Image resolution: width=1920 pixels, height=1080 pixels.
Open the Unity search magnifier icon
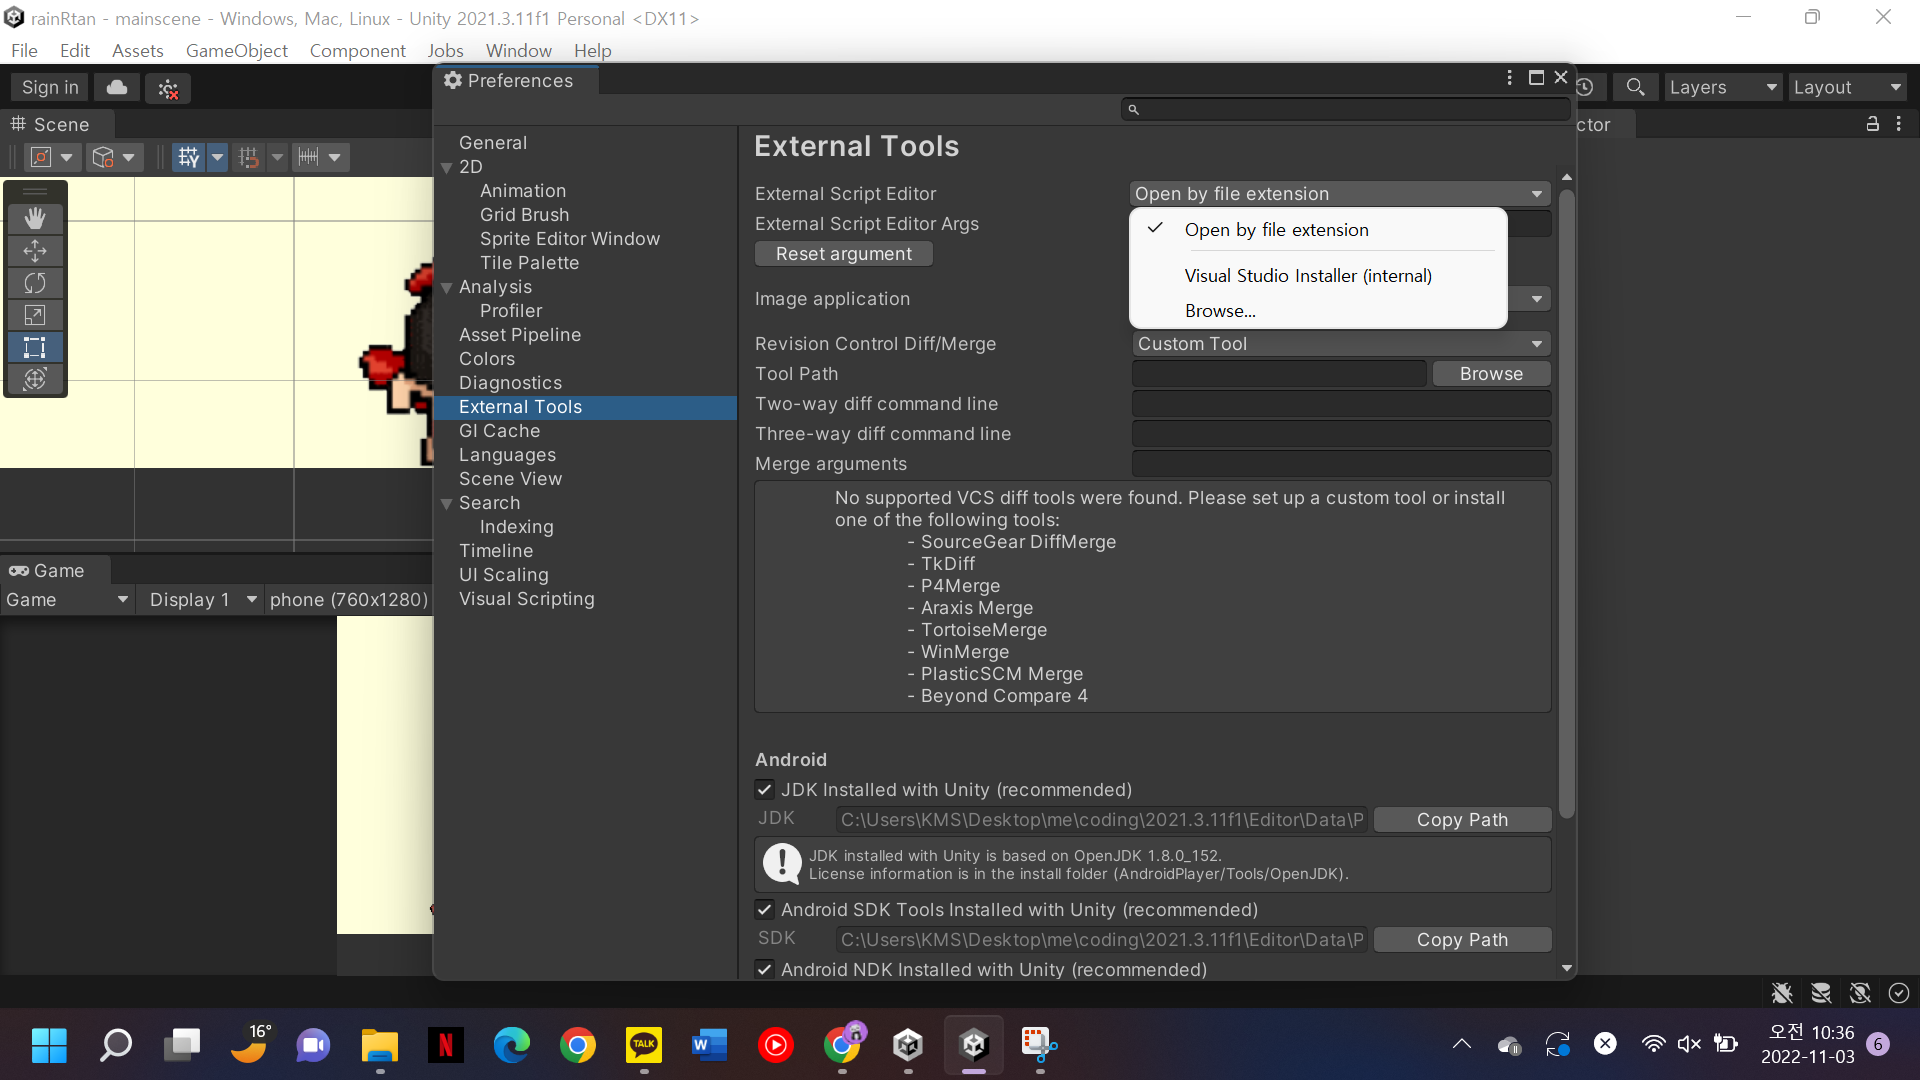click(1636, 88)
